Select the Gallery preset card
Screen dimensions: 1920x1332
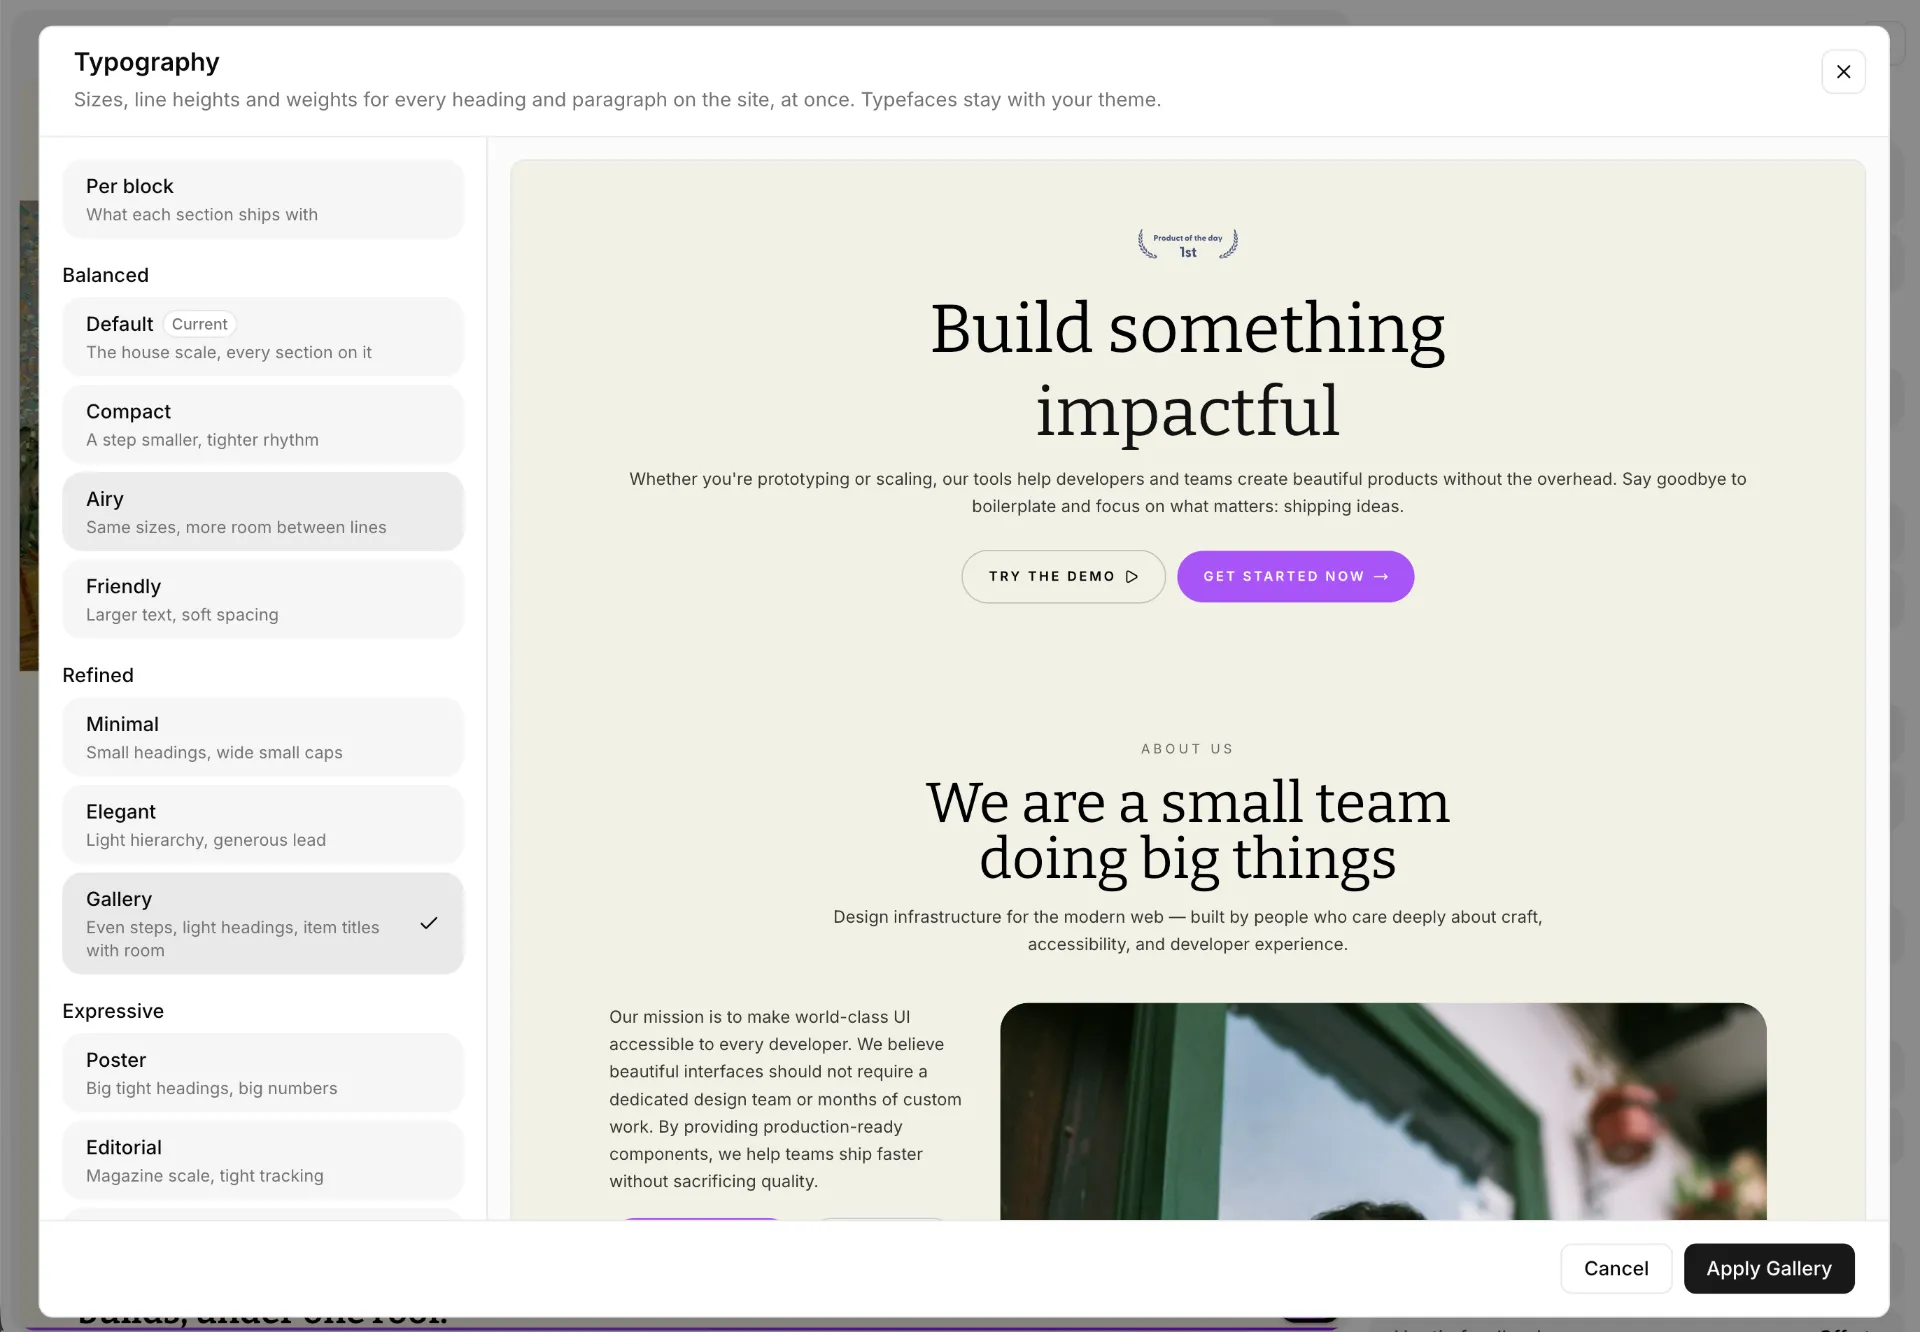point(263,923)
